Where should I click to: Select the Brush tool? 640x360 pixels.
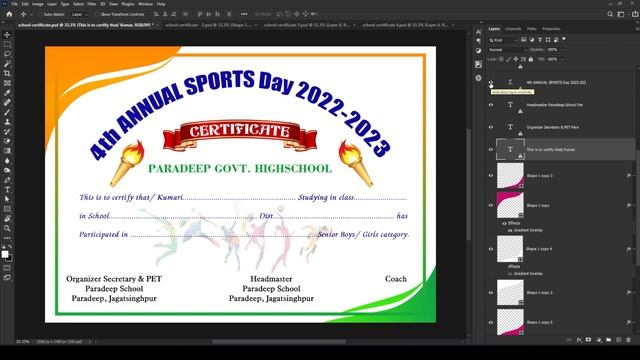7,112
